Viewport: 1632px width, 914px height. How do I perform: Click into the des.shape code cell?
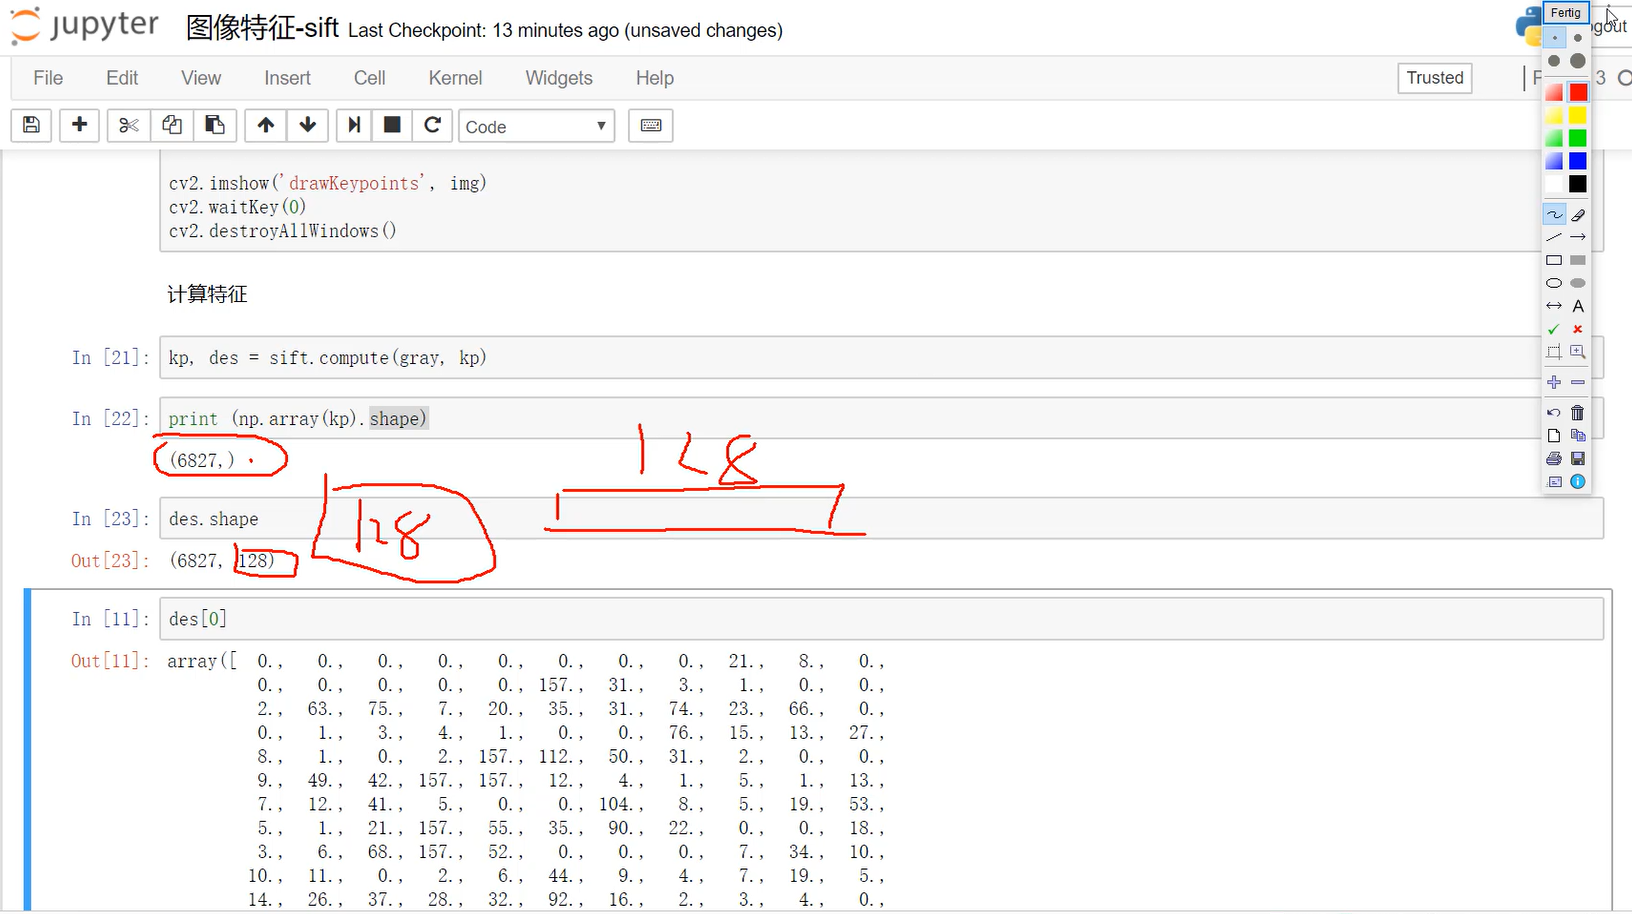coord(880,519)
